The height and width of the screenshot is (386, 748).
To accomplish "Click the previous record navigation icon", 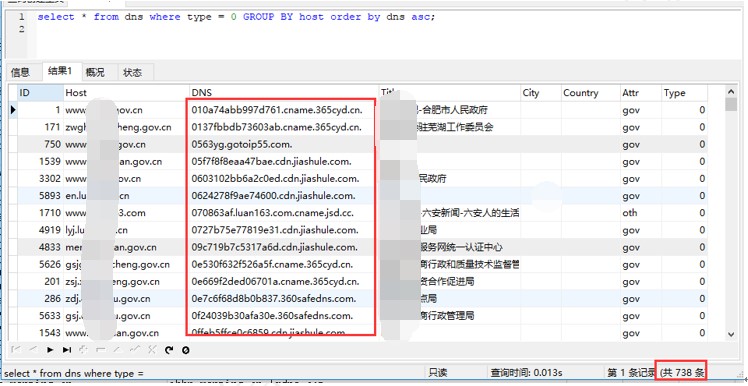I will tap(33, 349).
